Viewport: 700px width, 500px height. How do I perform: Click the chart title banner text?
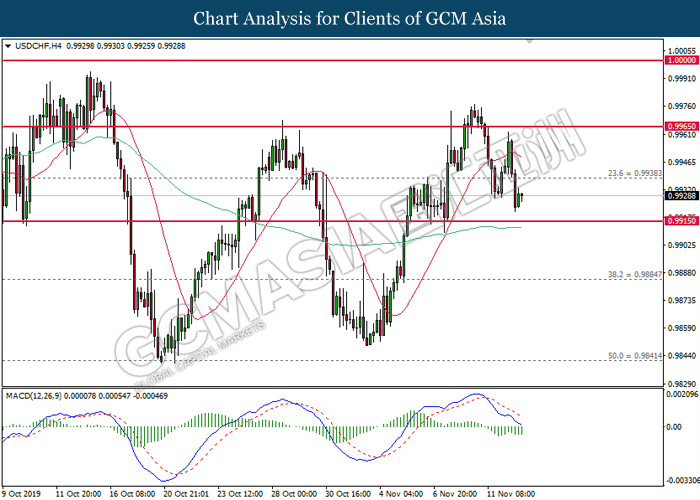(x=349, y=18)
